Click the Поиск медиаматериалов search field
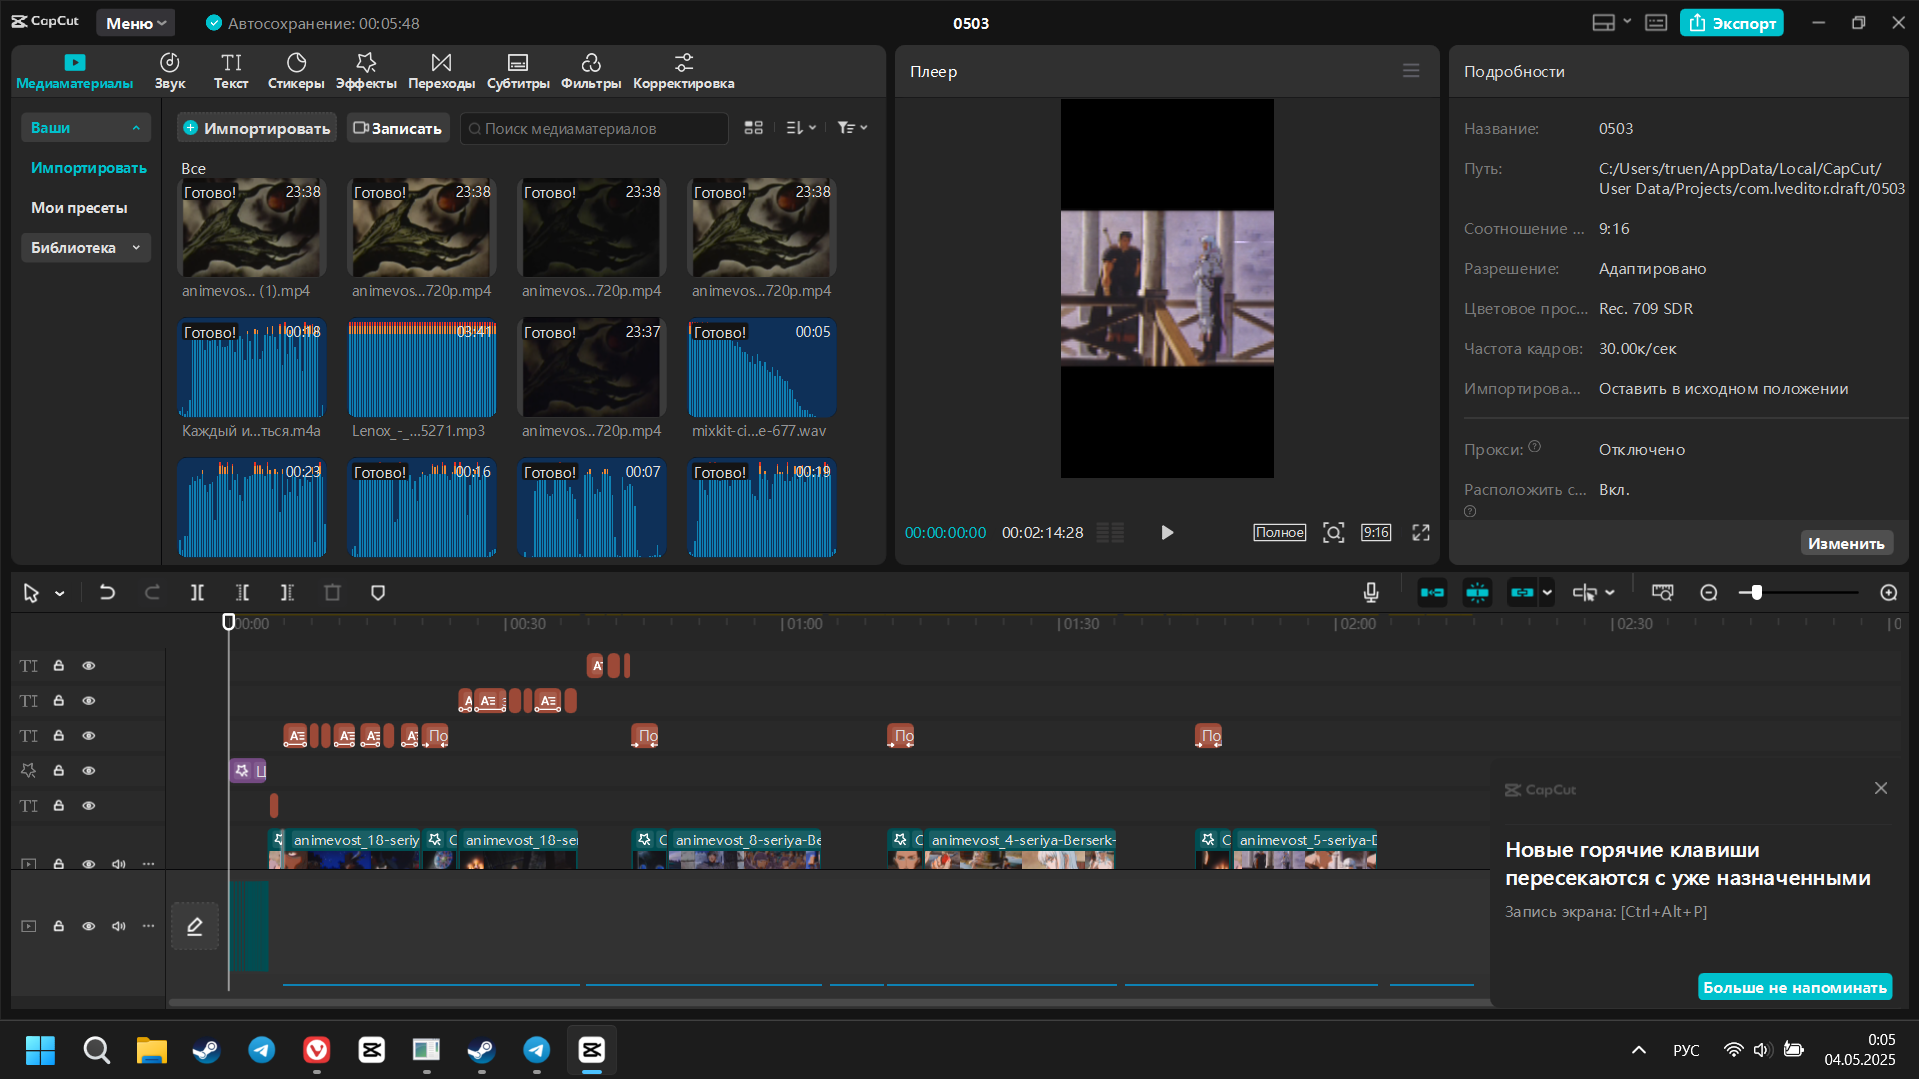 click(x=594, y=128)
